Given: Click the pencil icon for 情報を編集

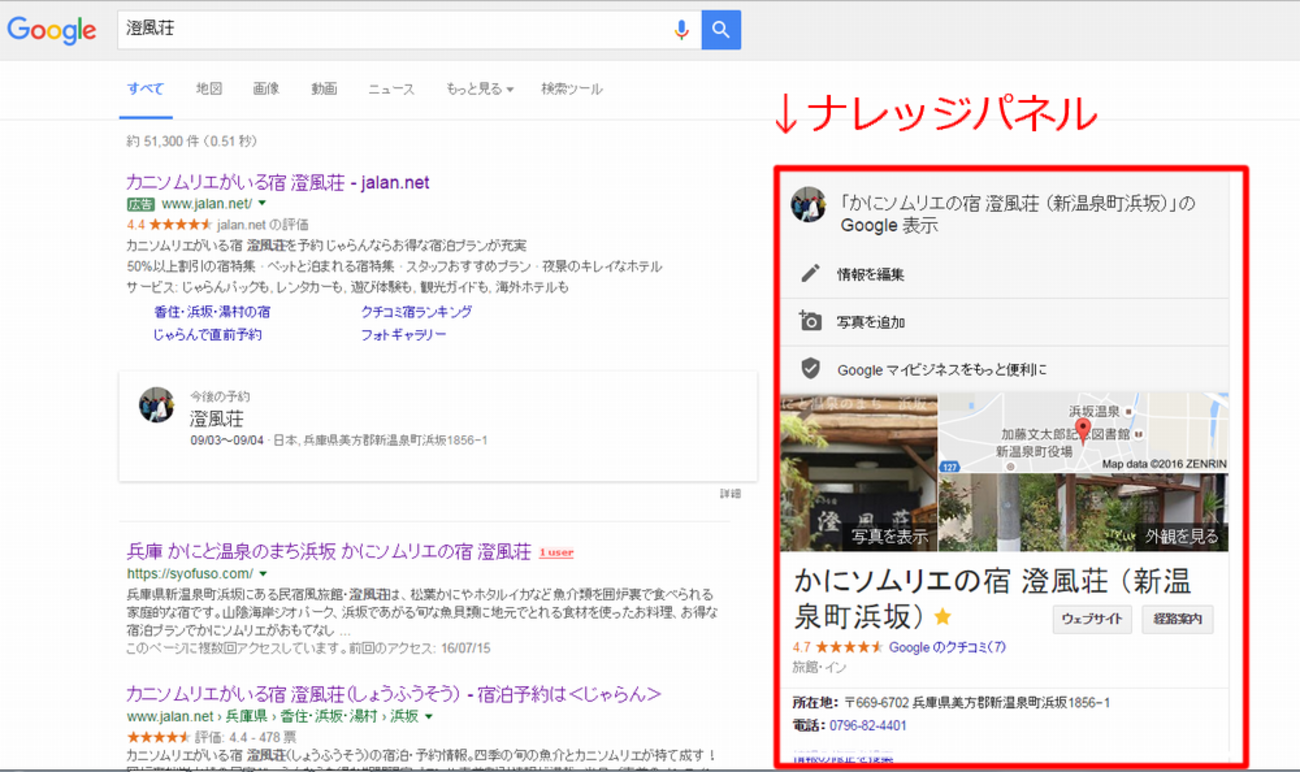Looking at the screenshot, I should pos(810,274).
